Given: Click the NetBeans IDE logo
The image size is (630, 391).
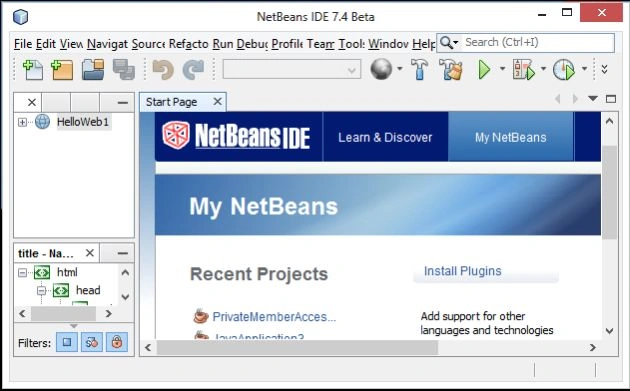Looking at the screenshot, I should pos(236,136).
